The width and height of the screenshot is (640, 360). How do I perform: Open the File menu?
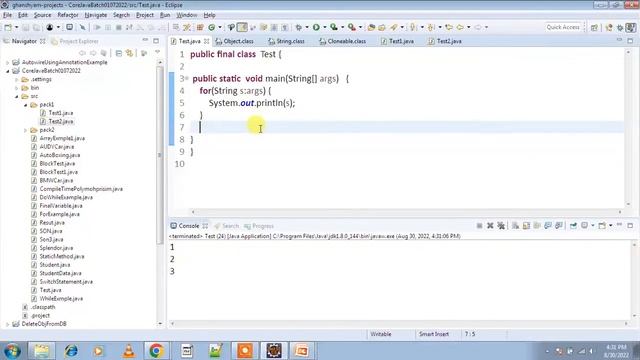point(7,15)
